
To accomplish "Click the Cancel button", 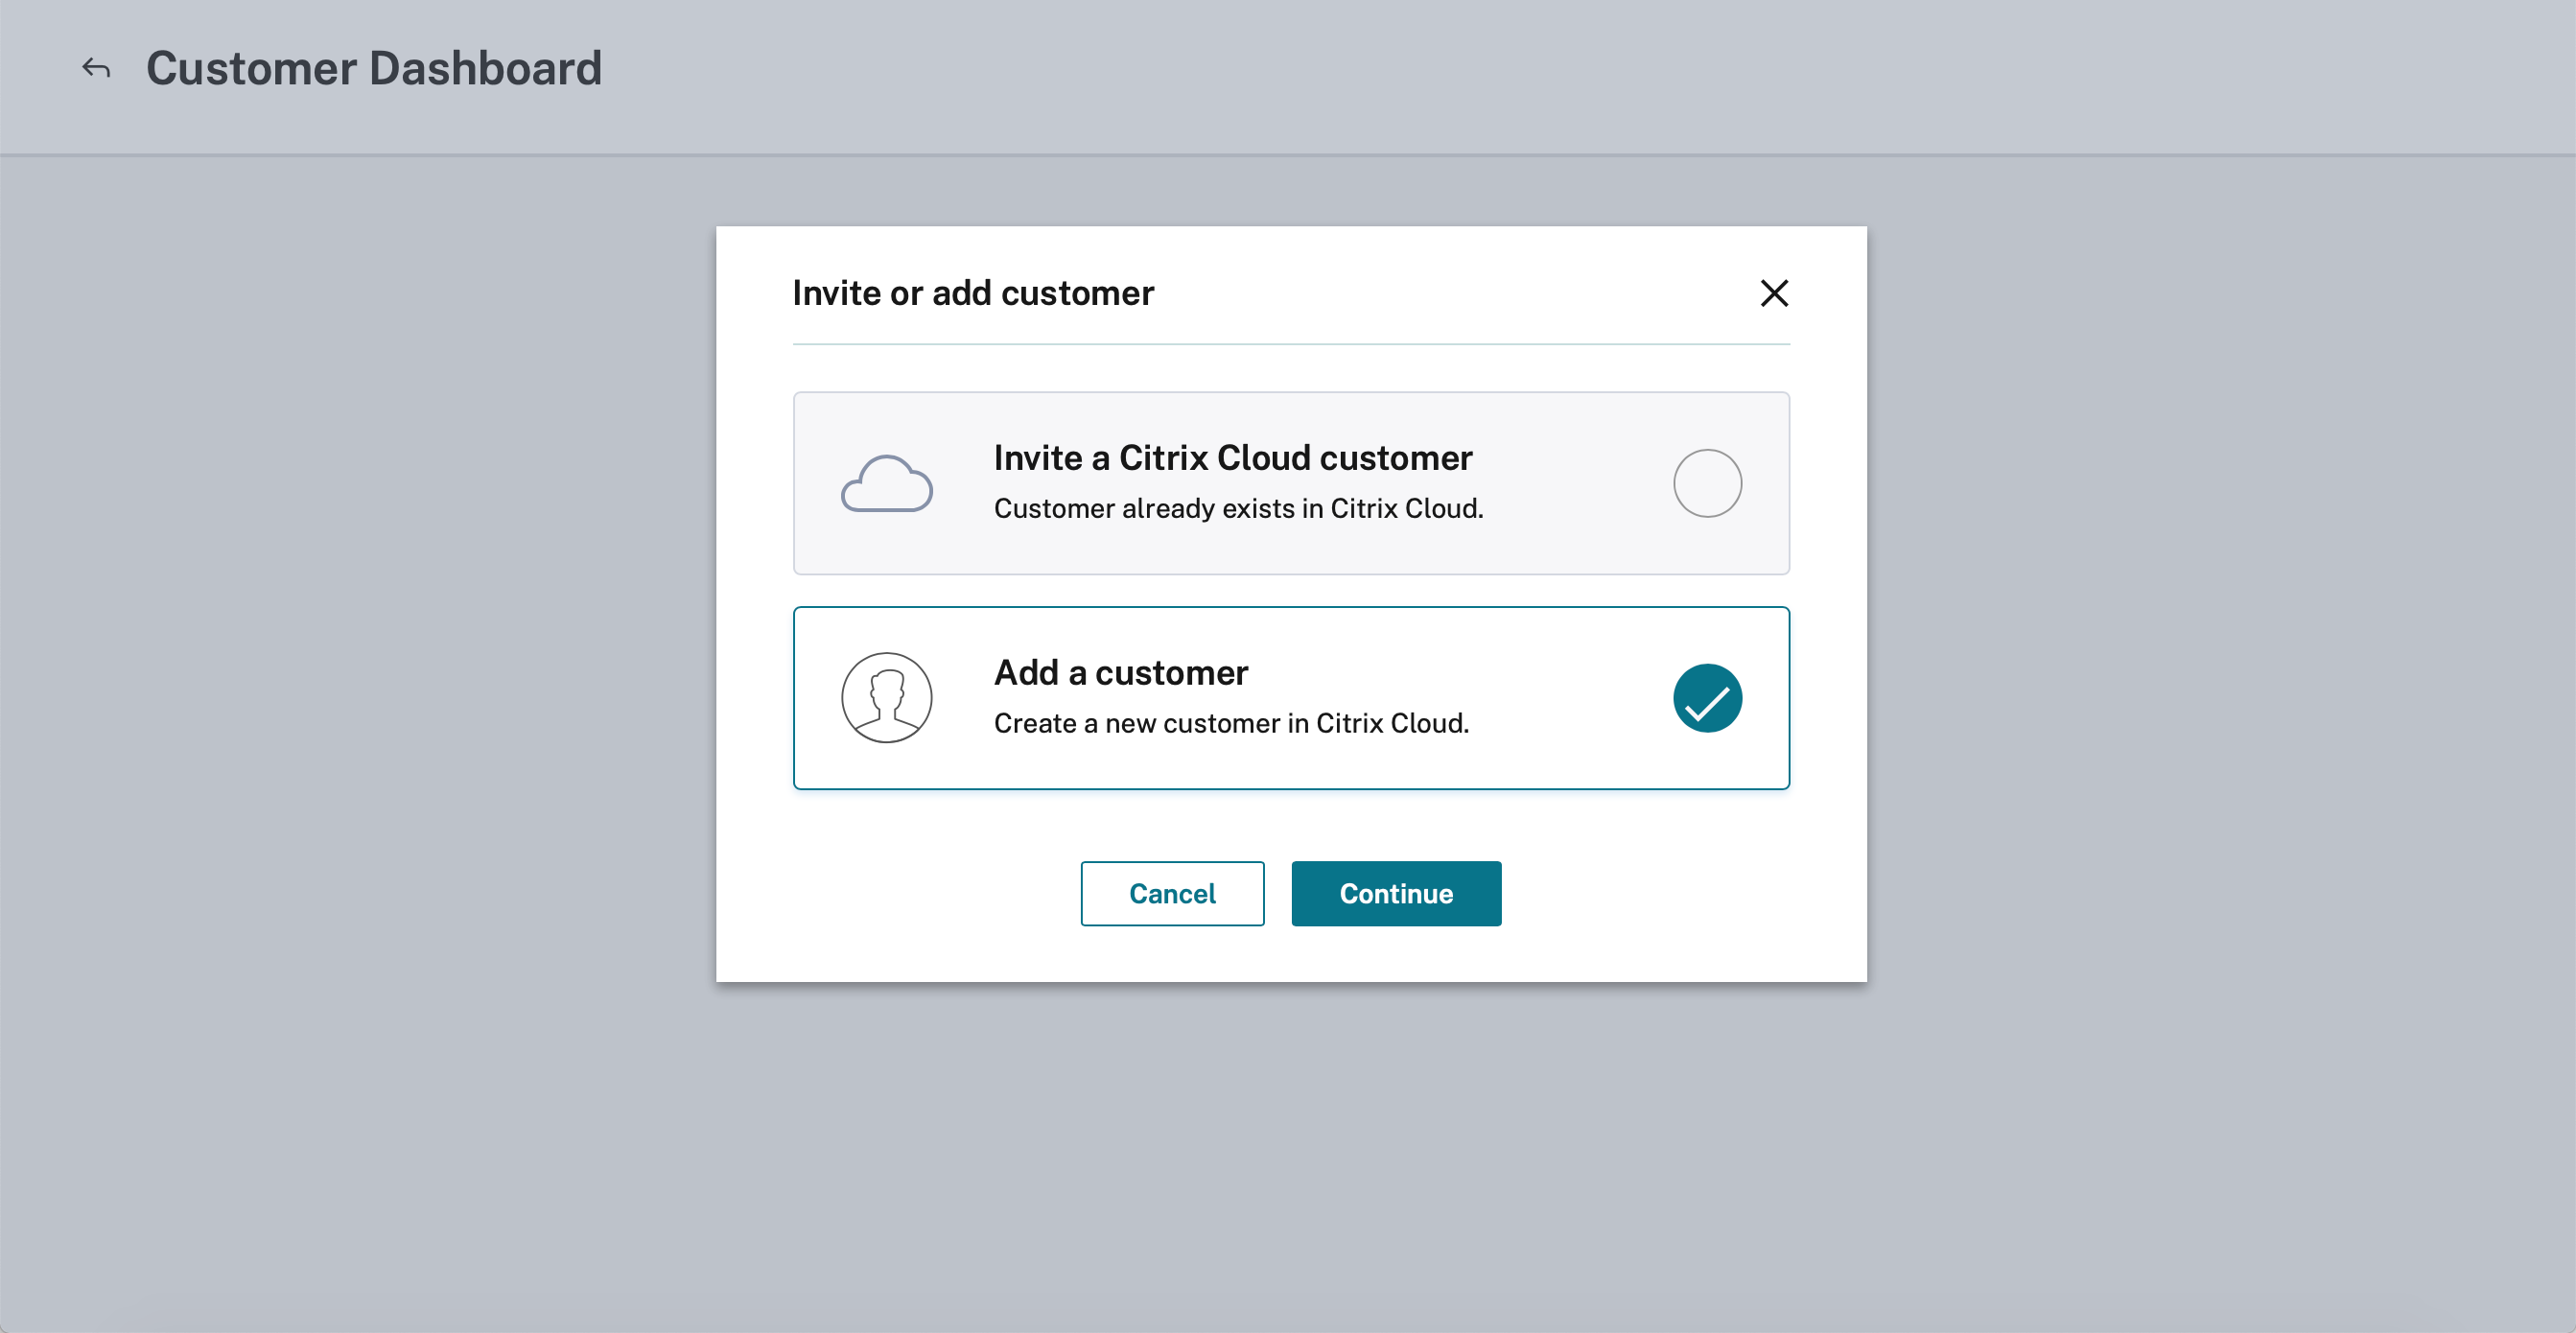I will click(1172, 893).
